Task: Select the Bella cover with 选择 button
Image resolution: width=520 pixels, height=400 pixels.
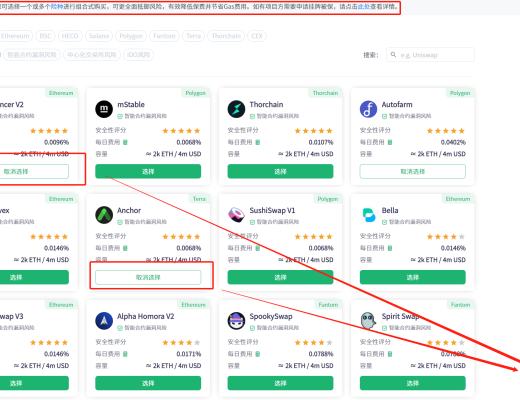Action: (x=413, y=277)
